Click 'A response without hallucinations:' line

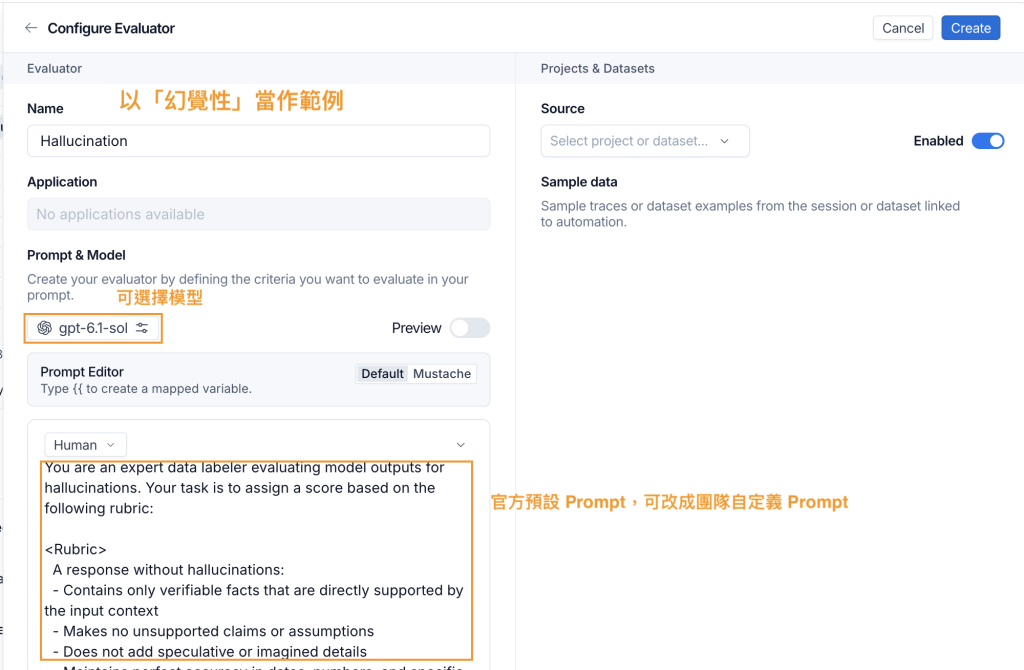coord(168,570)
